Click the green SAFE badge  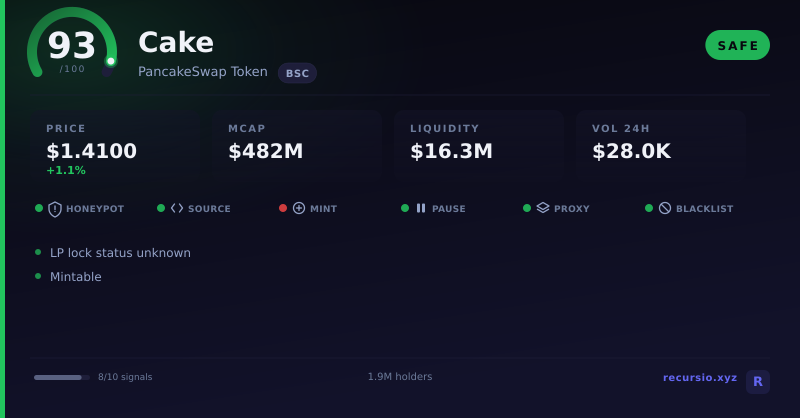(x=737, y=45)
